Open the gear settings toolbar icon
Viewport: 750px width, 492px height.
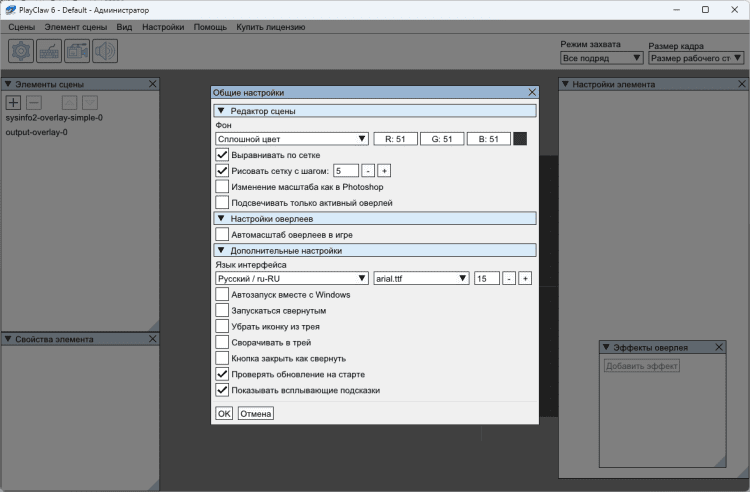point(21,50)
